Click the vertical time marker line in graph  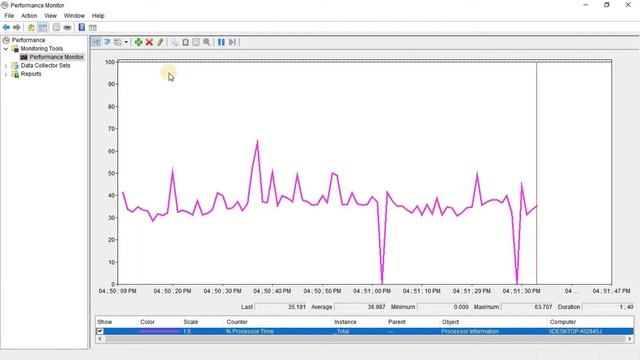click(536, 173)
